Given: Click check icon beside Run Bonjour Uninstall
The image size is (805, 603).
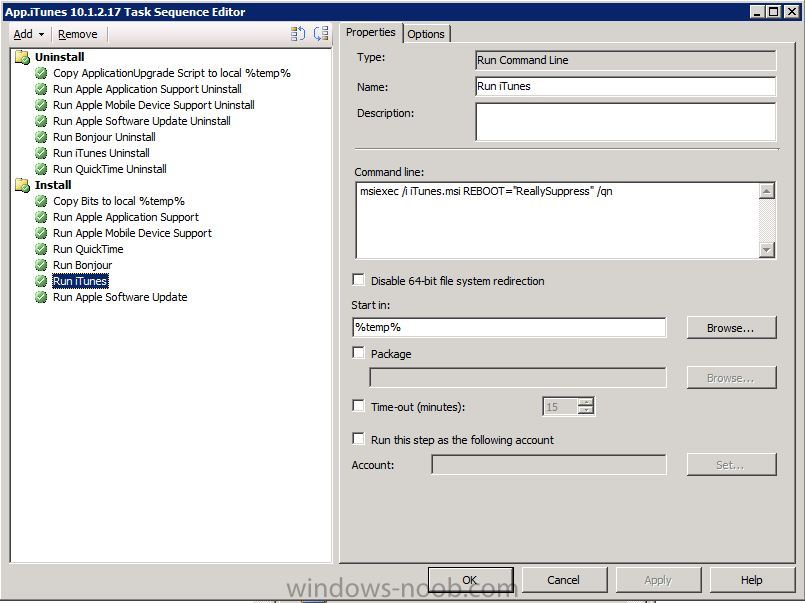Looking at the screenshot, I should click(41, 137).
